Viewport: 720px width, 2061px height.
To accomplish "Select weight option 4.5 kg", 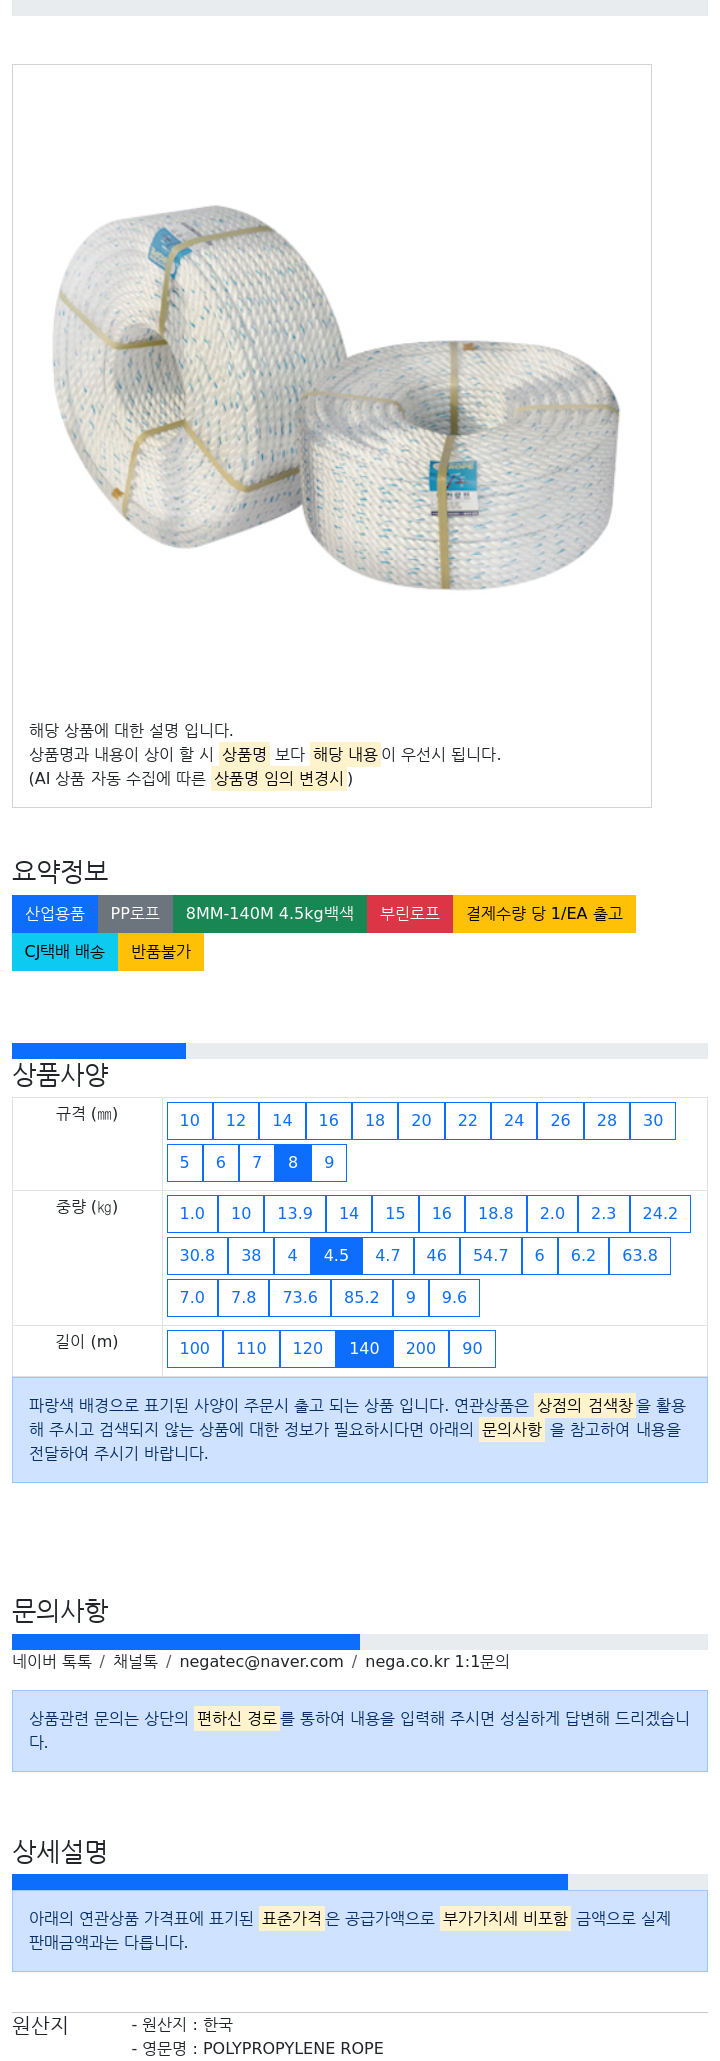I will pyautogui.click(x=336, y=1256).
